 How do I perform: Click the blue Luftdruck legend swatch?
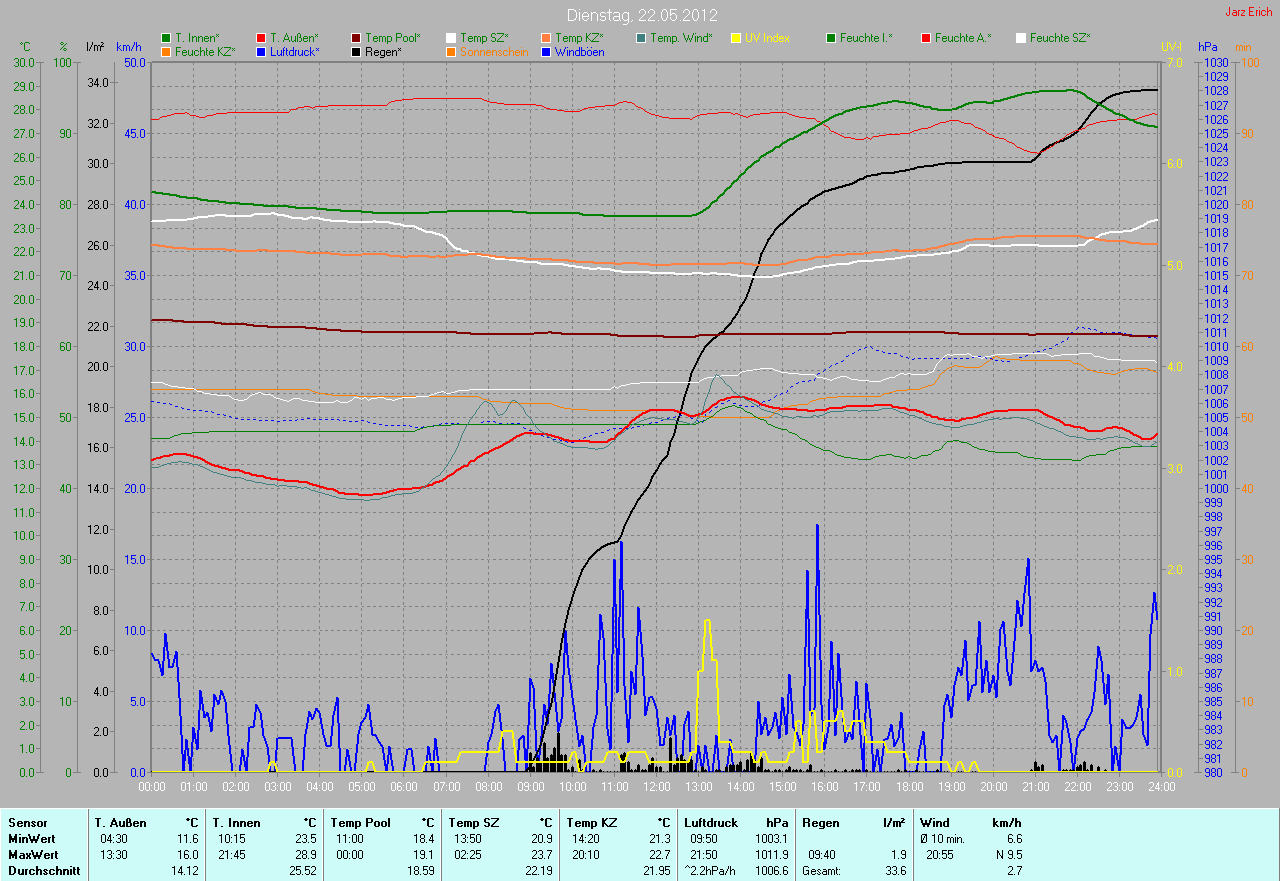point(261,52)
